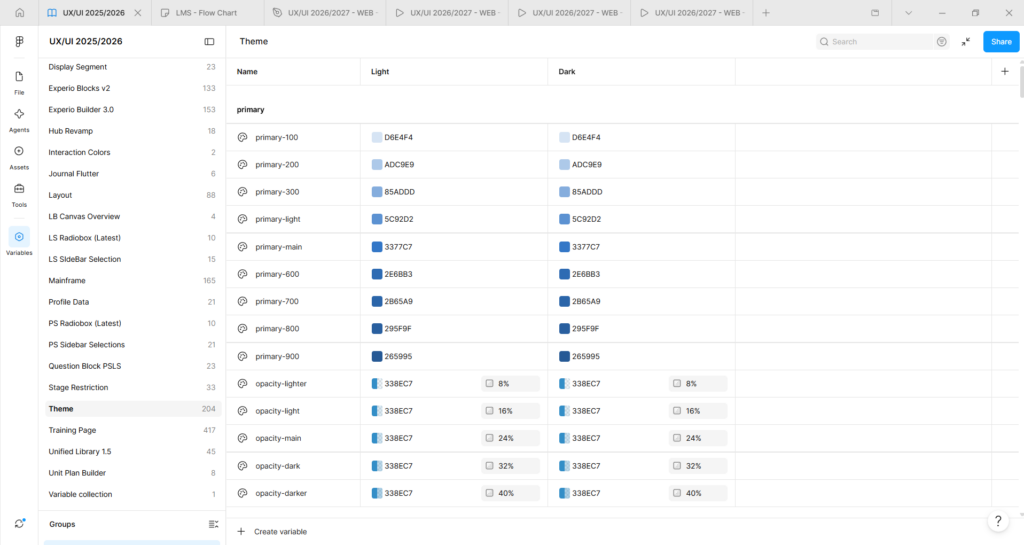
Task: Select the Variable collection item
Action: (133, 494)
